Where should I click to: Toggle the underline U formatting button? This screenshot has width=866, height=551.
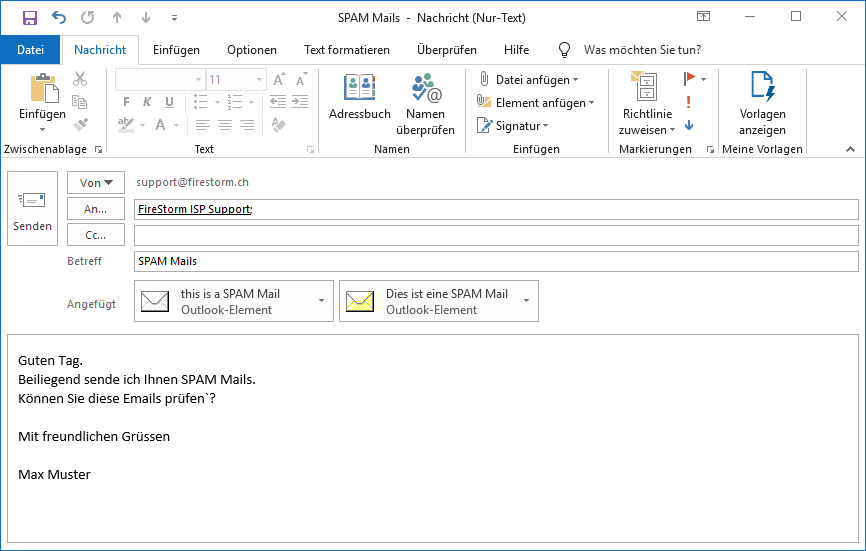[169, 102]
